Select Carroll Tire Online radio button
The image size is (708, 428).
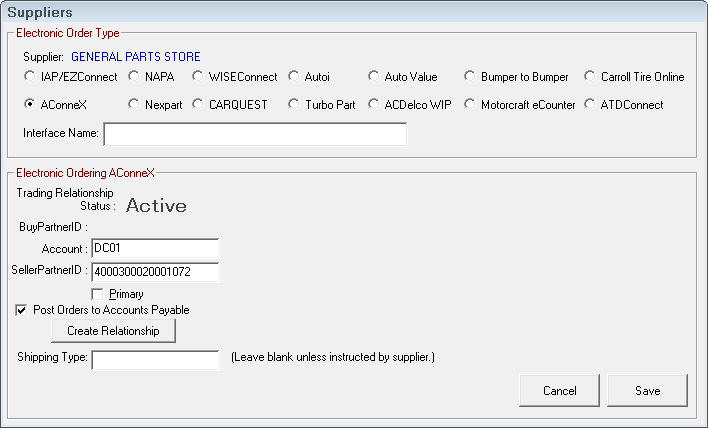click(x=591, y=77)
